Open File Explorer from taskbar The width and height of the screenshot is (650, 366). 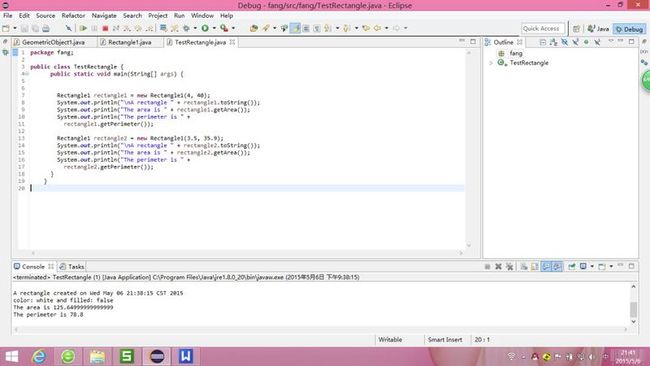(97, 356)
